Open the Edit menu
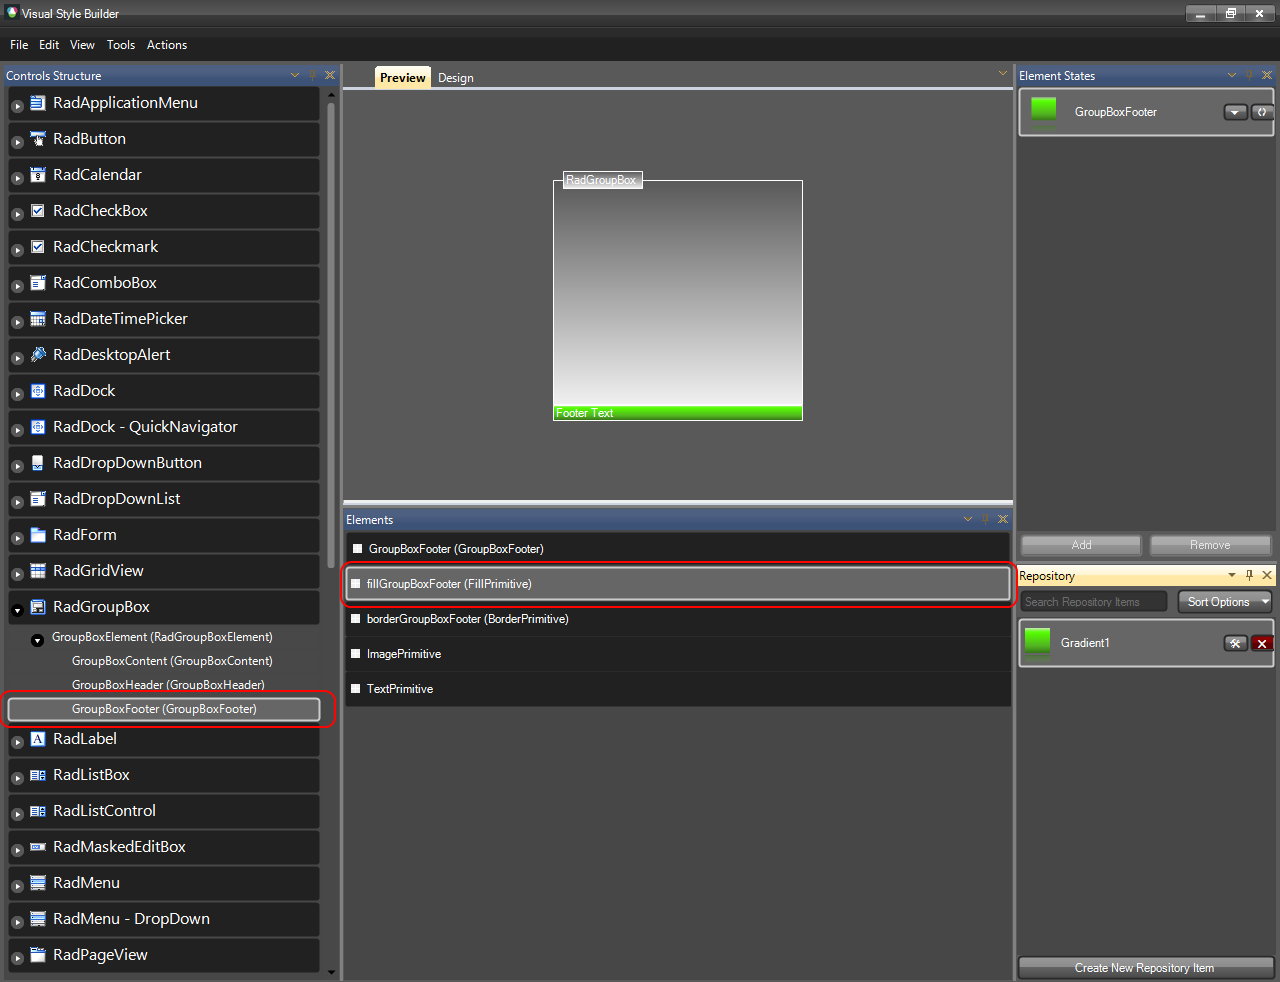Screen dimensions: 1280x982 pos(49,45)
